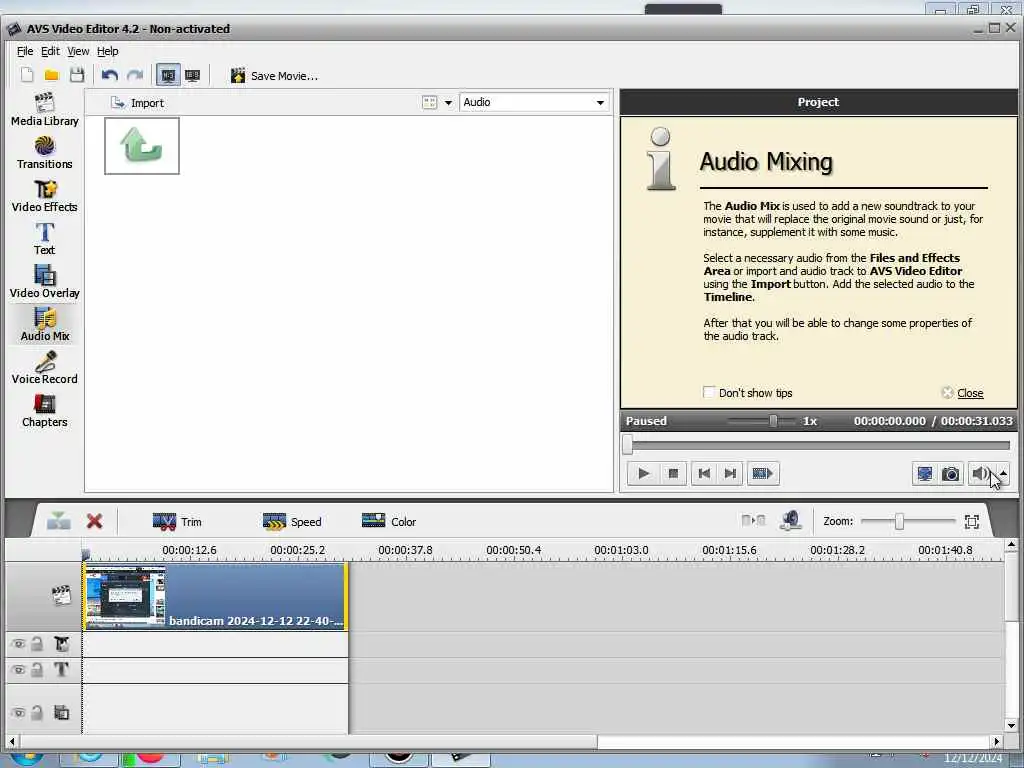Switch to the Timeline view mode icon
Viewport: 1024px width, 768px height.
[168, 75]
